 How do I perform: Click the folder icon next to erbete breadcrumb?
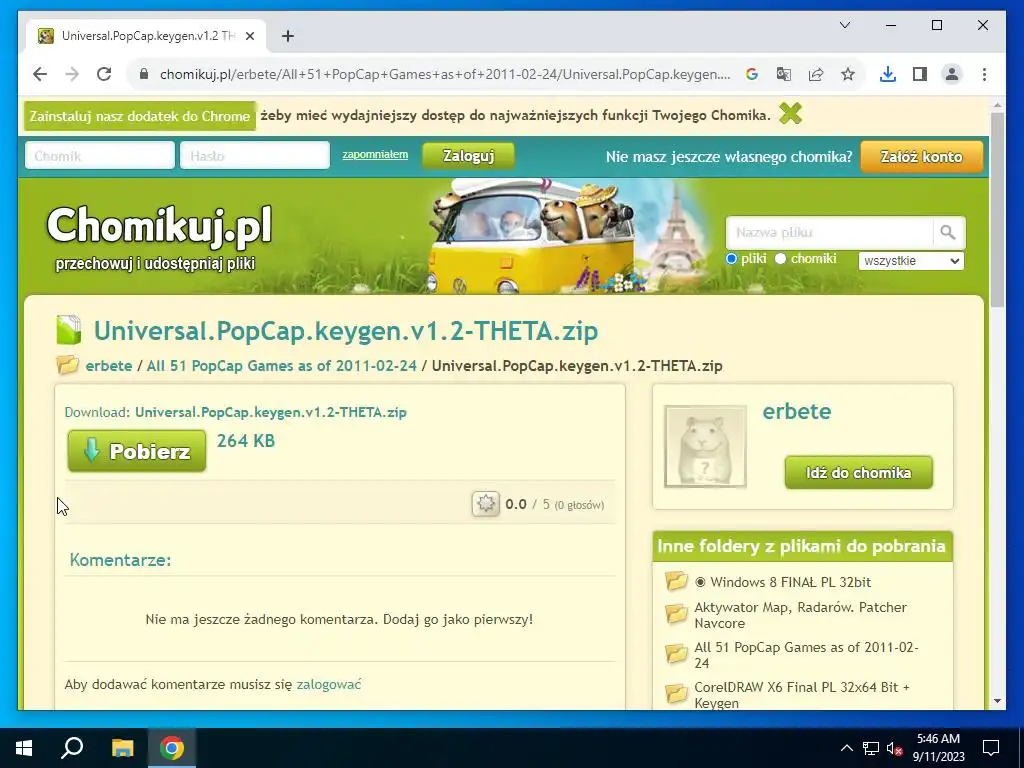click(x=67, y=364)
